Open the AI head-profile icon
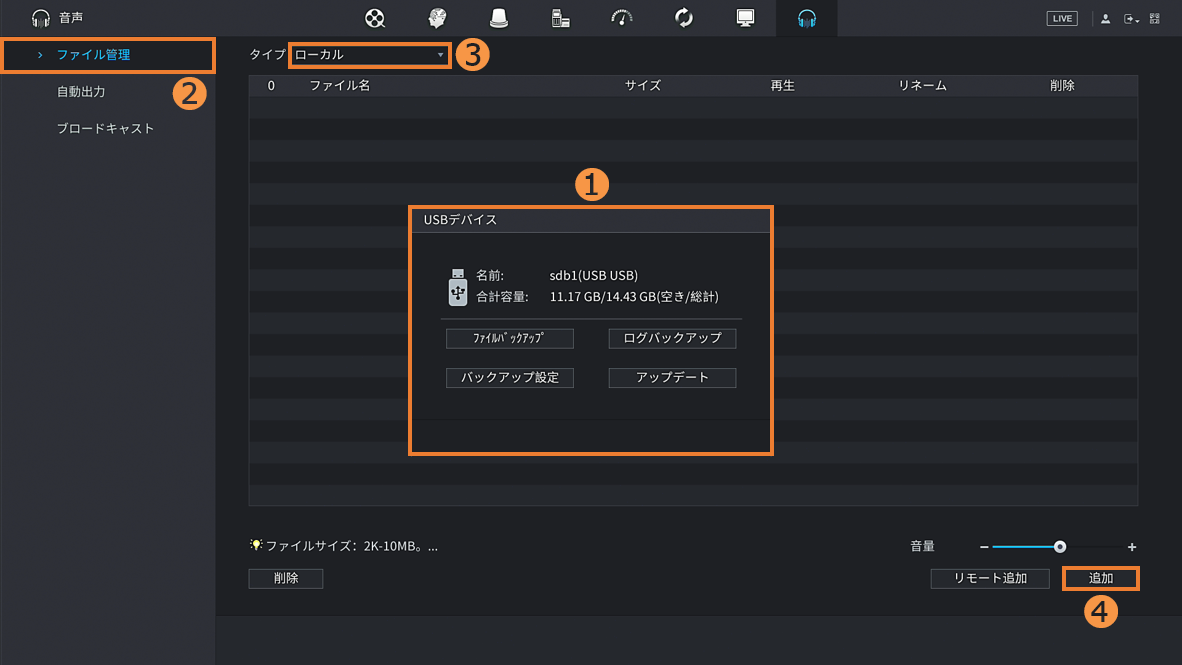 [x=437, y=18]
